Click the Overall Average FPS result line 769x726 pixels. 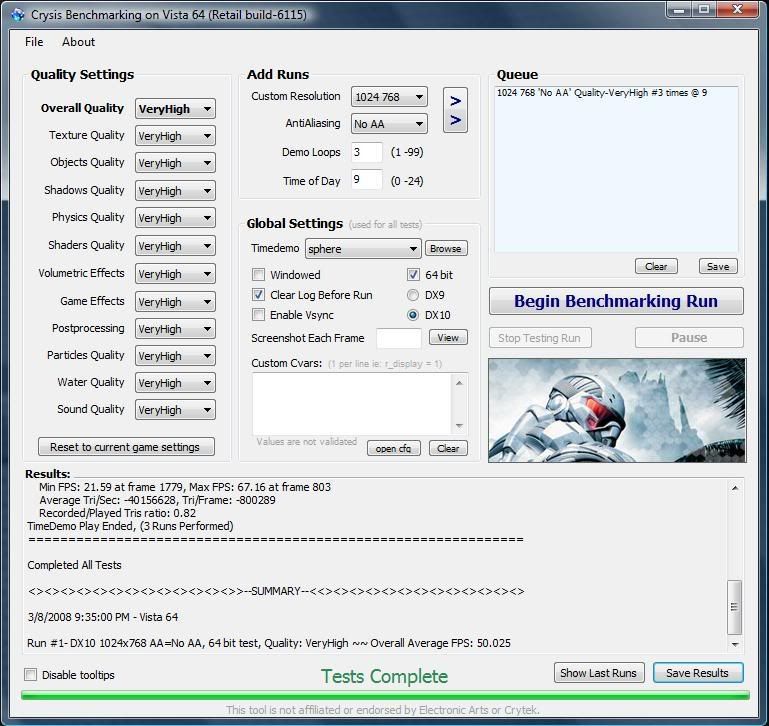click(269, 643)
